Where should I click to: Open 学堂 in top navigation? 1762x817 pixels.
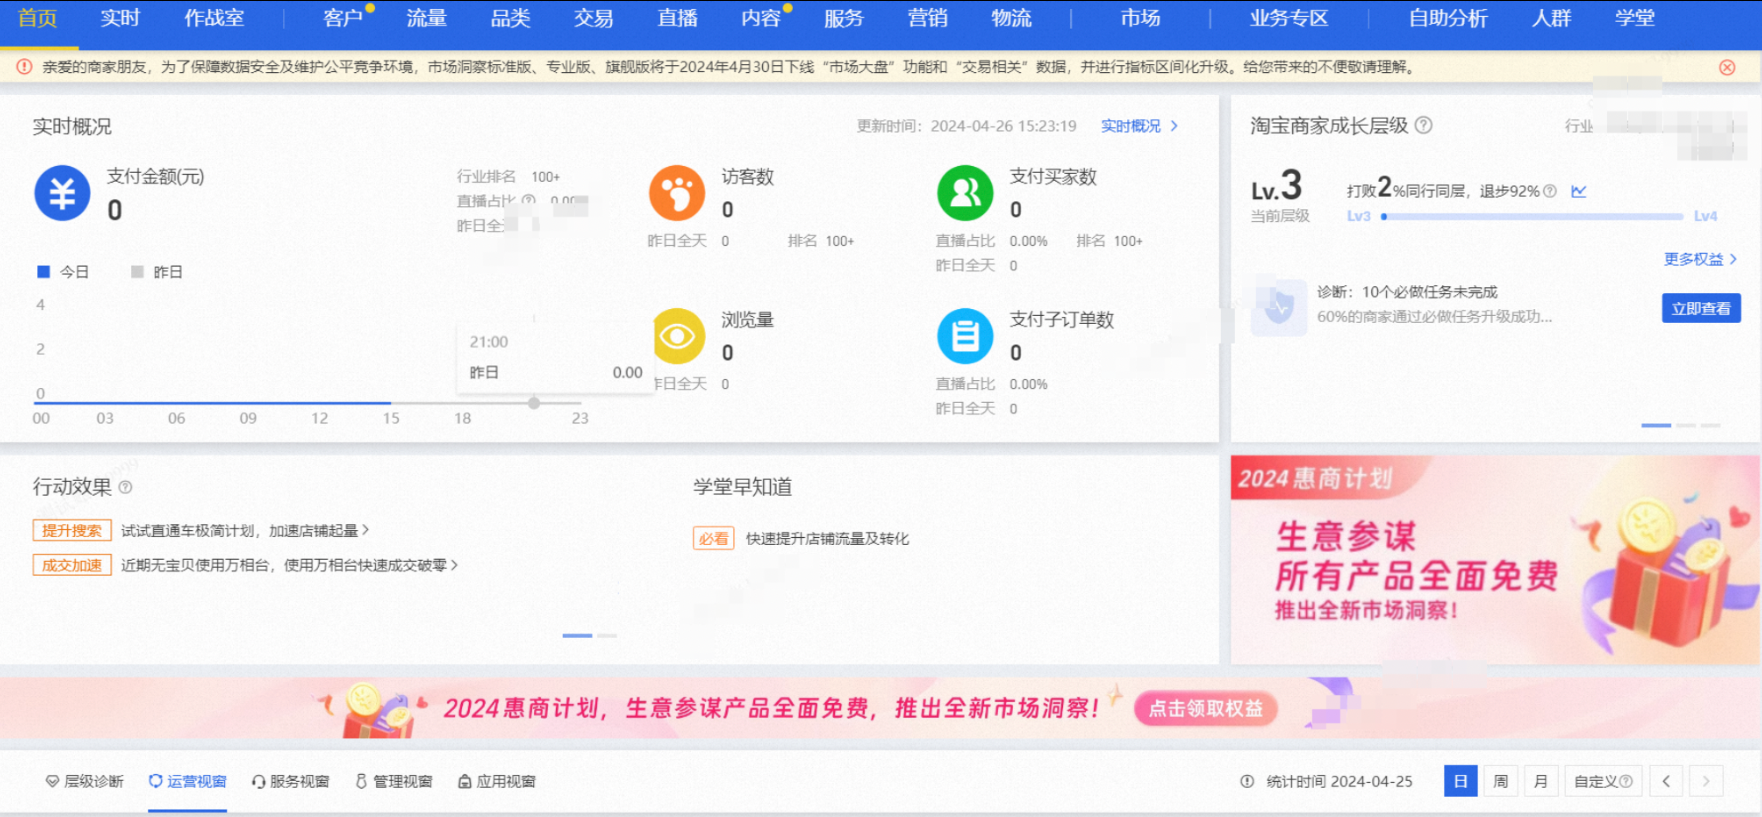(1635, 18)
